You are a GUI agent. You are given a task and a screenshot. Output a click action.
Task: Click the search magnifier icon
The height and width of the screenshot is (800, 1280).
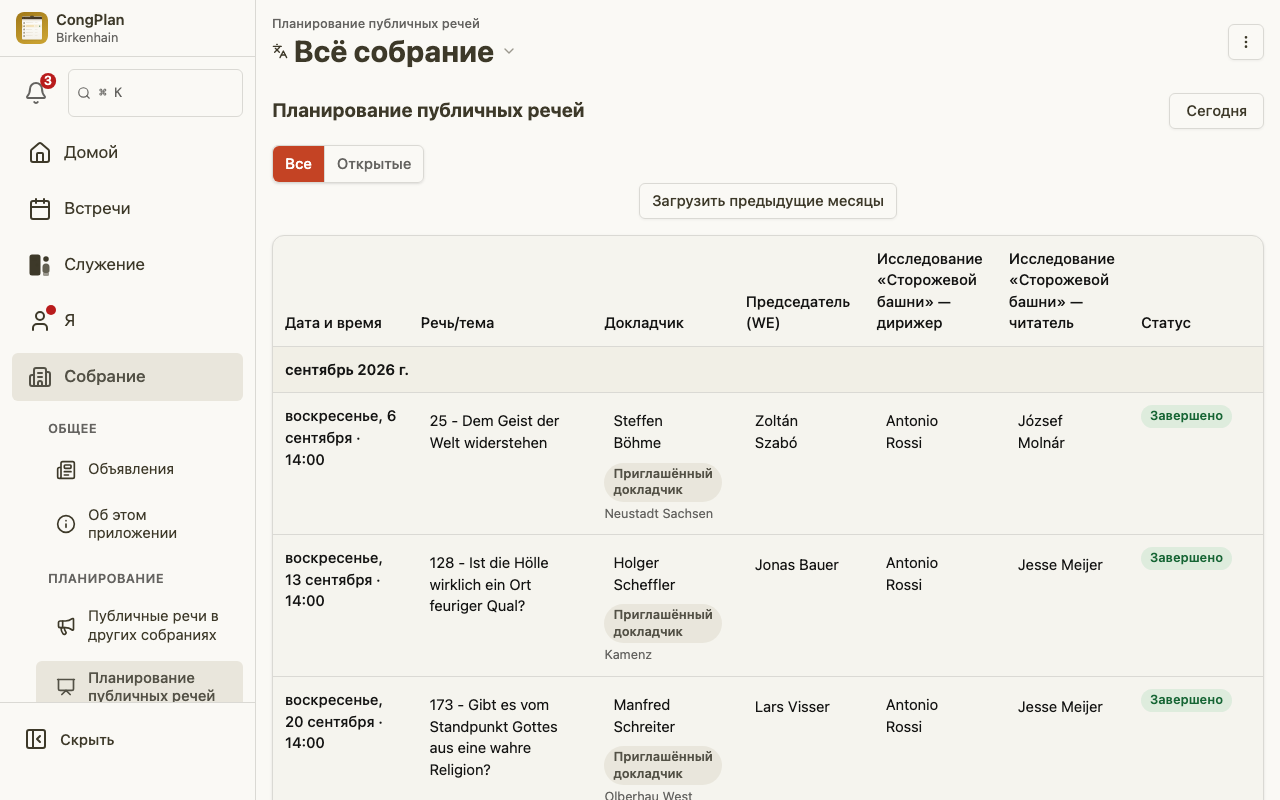tap(84, 93)
